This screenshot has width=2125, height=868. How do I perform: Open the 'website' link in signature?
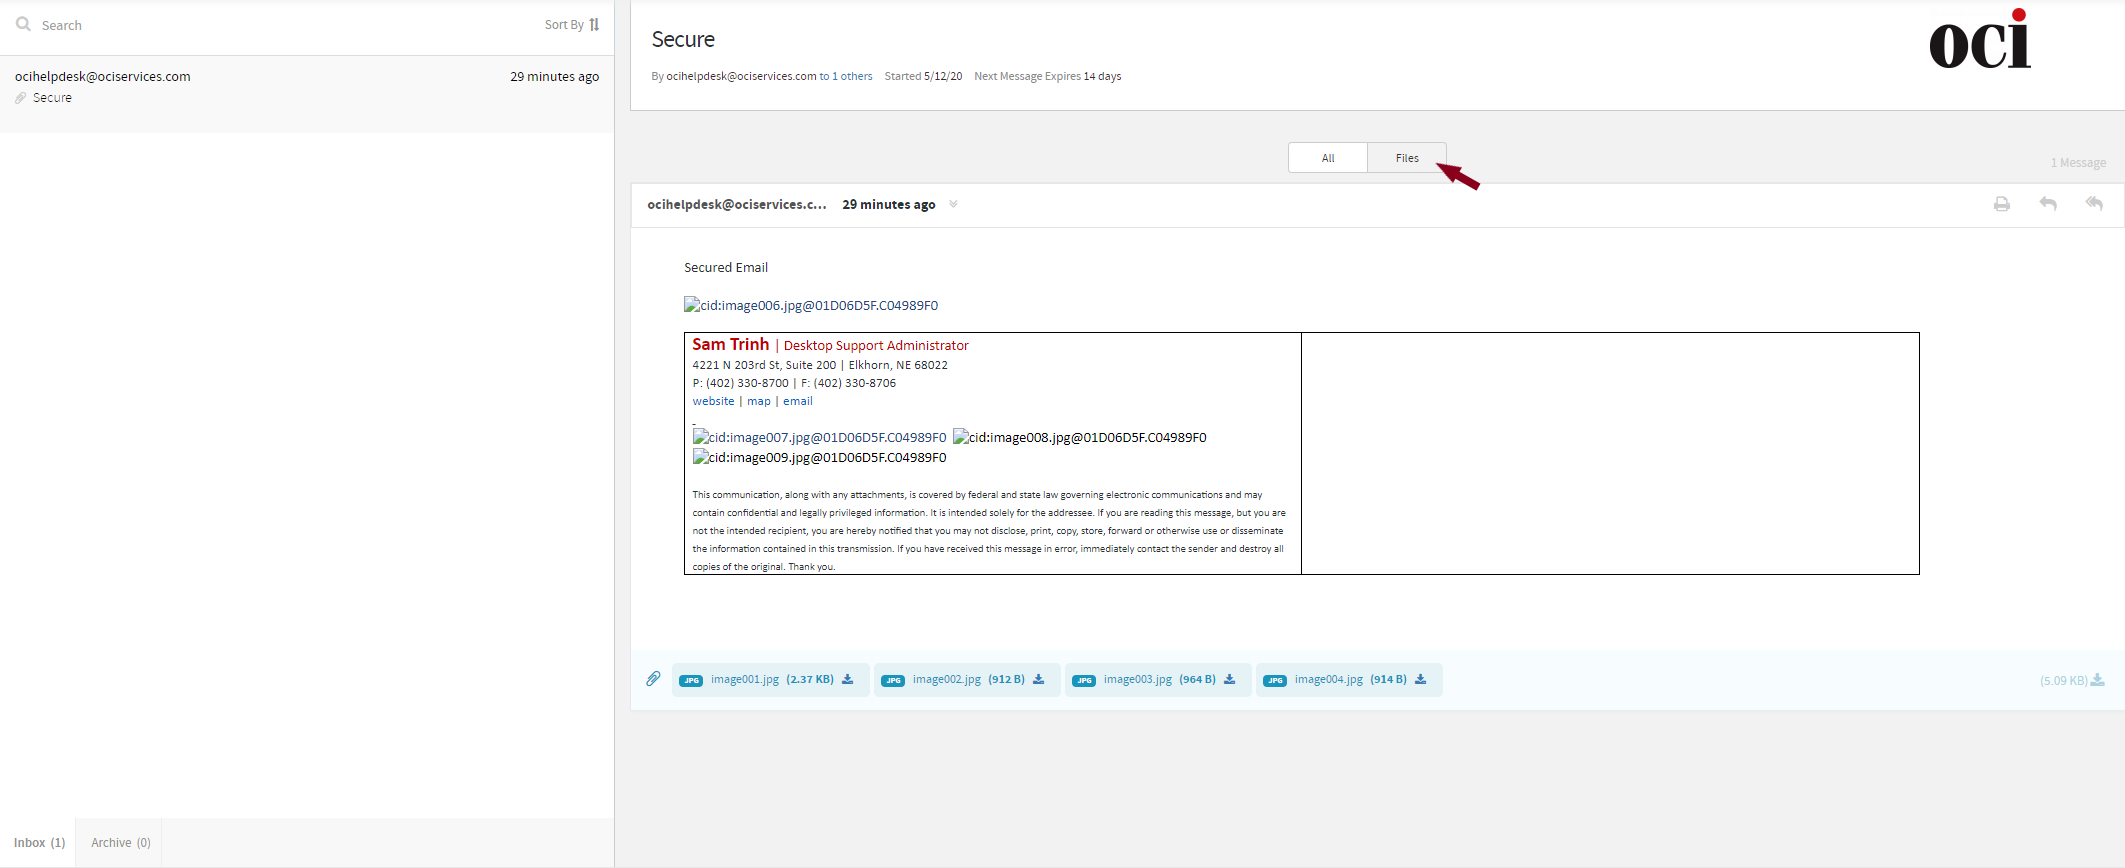(713, 401)
